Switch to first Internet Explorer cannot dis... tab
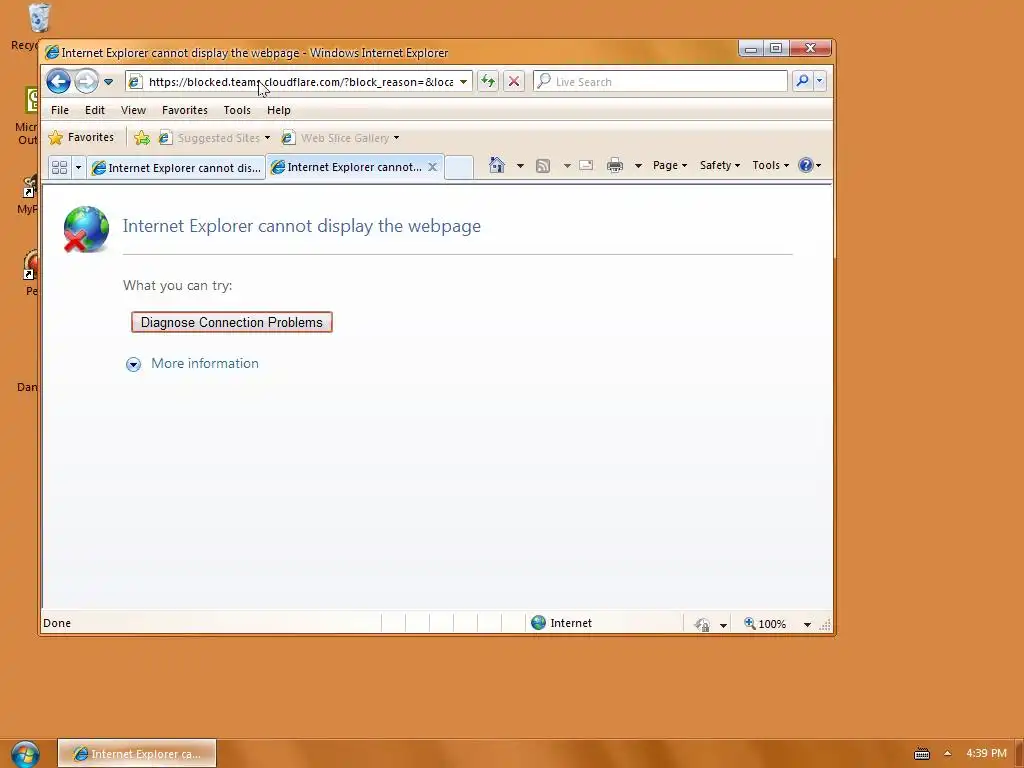 tap(176, 168)
